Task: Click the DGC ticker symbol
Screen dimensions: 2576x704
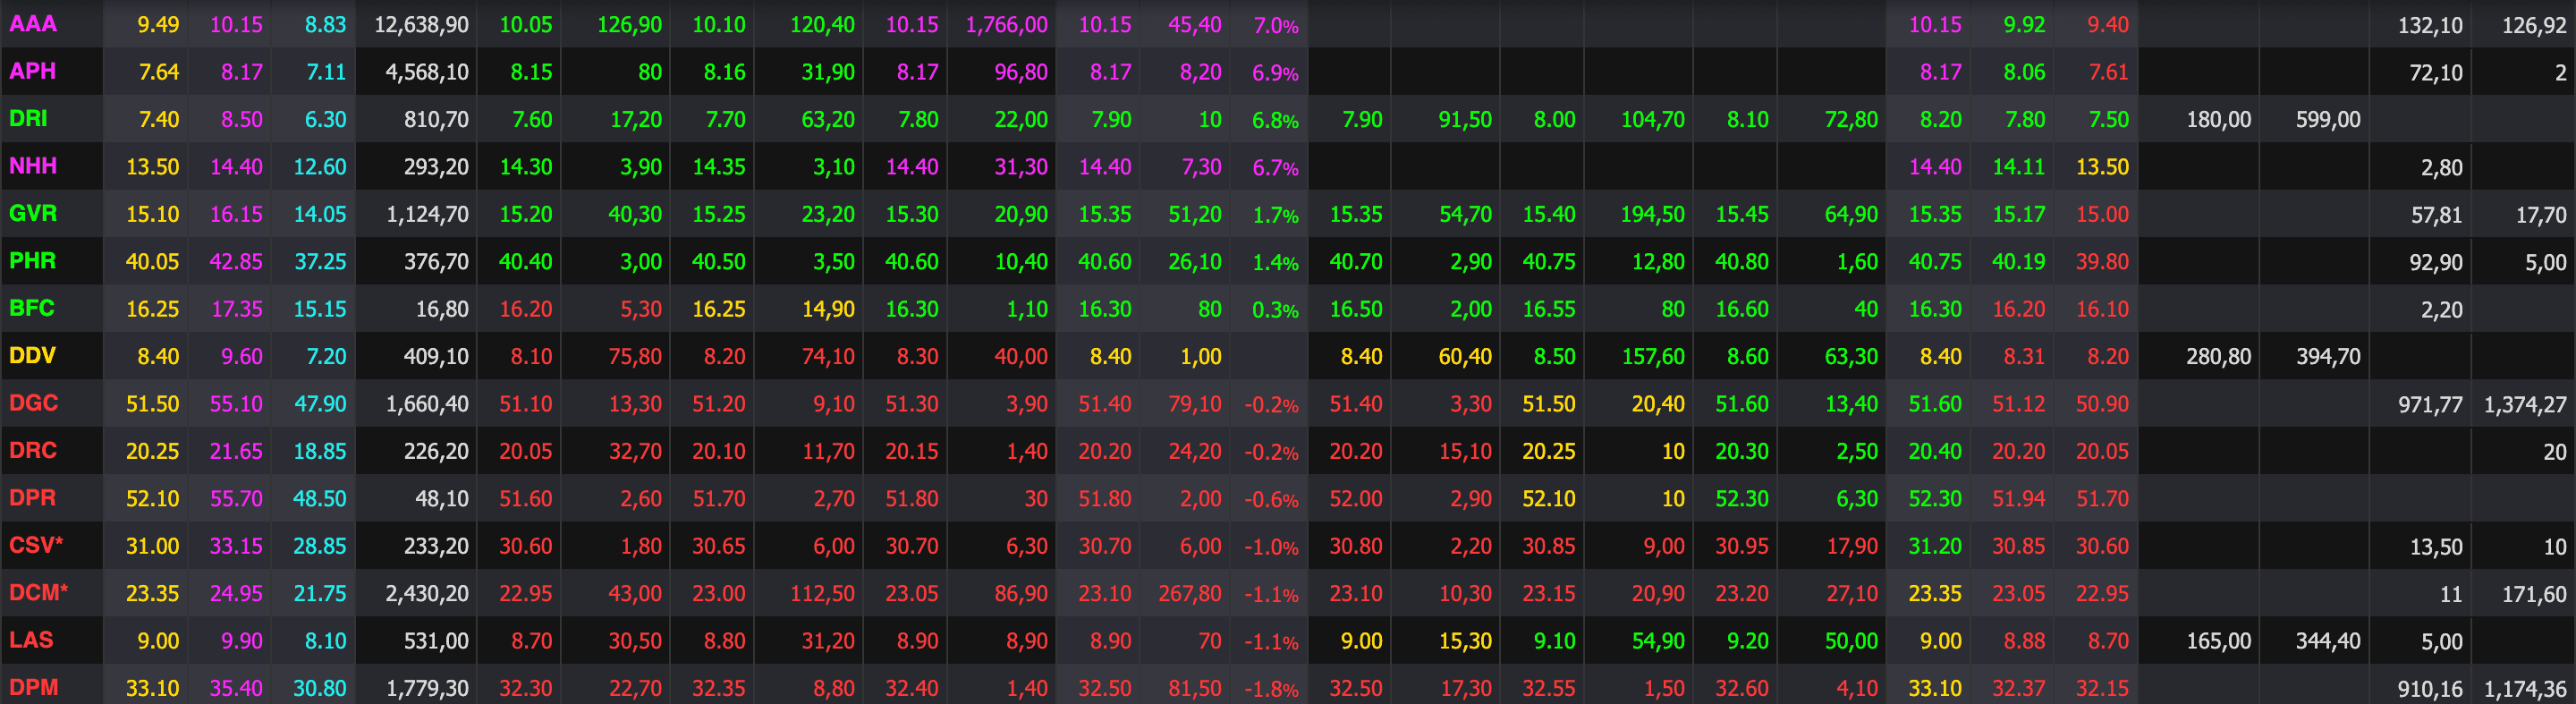Action: [x=33, y=403]
